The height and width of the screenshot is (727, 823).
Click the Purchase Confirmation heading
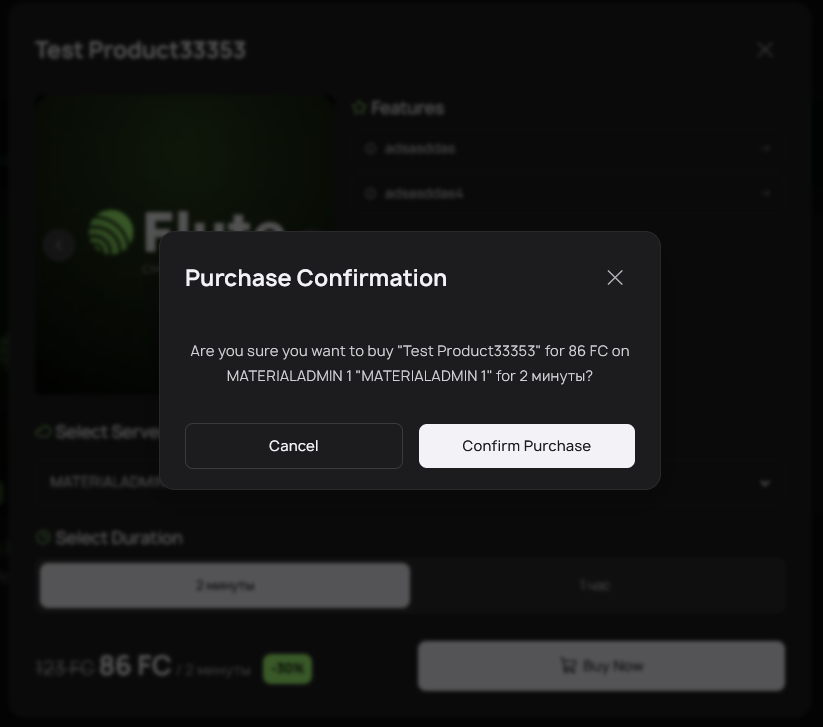pyautogui.click(x=316, y=278)
